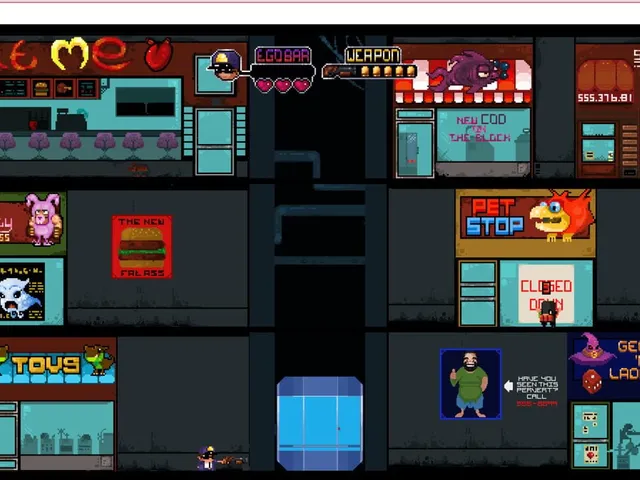Click the first bullet in the ammo counter
Viewport: 640px width, 480px height.
365,72
